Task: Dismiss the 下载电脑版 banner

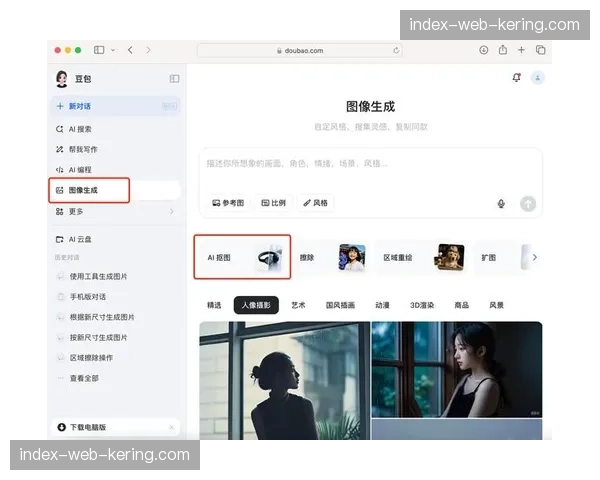Action: [x=171, y=427]
